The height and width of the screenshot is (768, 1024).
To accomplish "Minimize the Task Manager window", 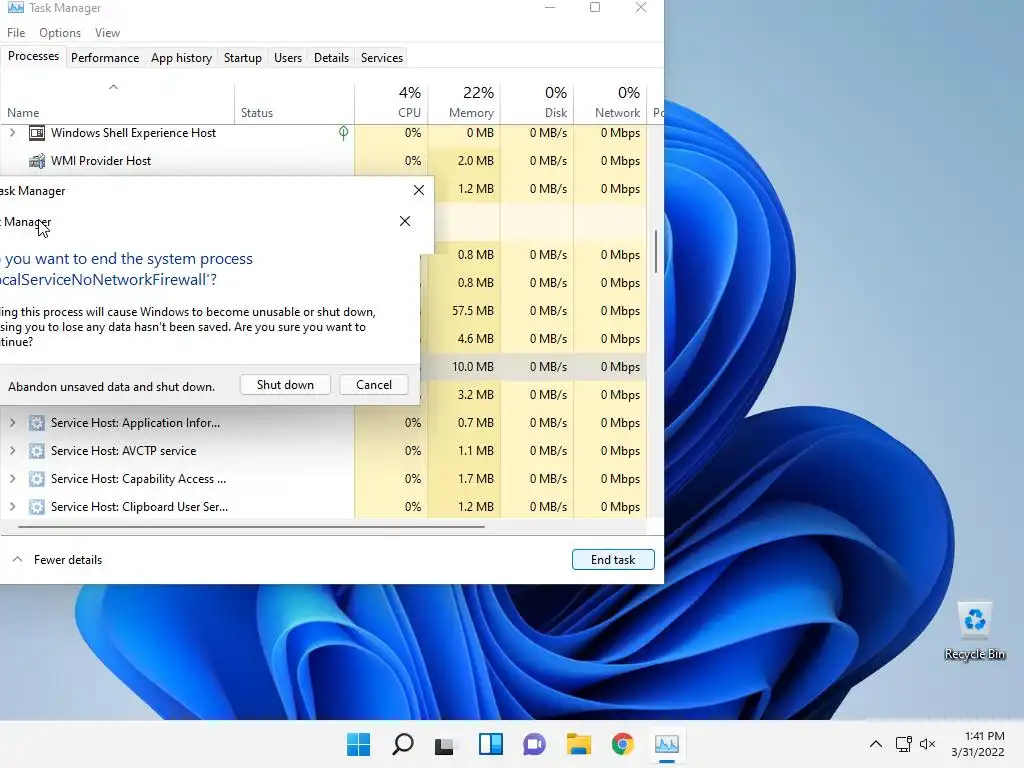I will (550, 7).
